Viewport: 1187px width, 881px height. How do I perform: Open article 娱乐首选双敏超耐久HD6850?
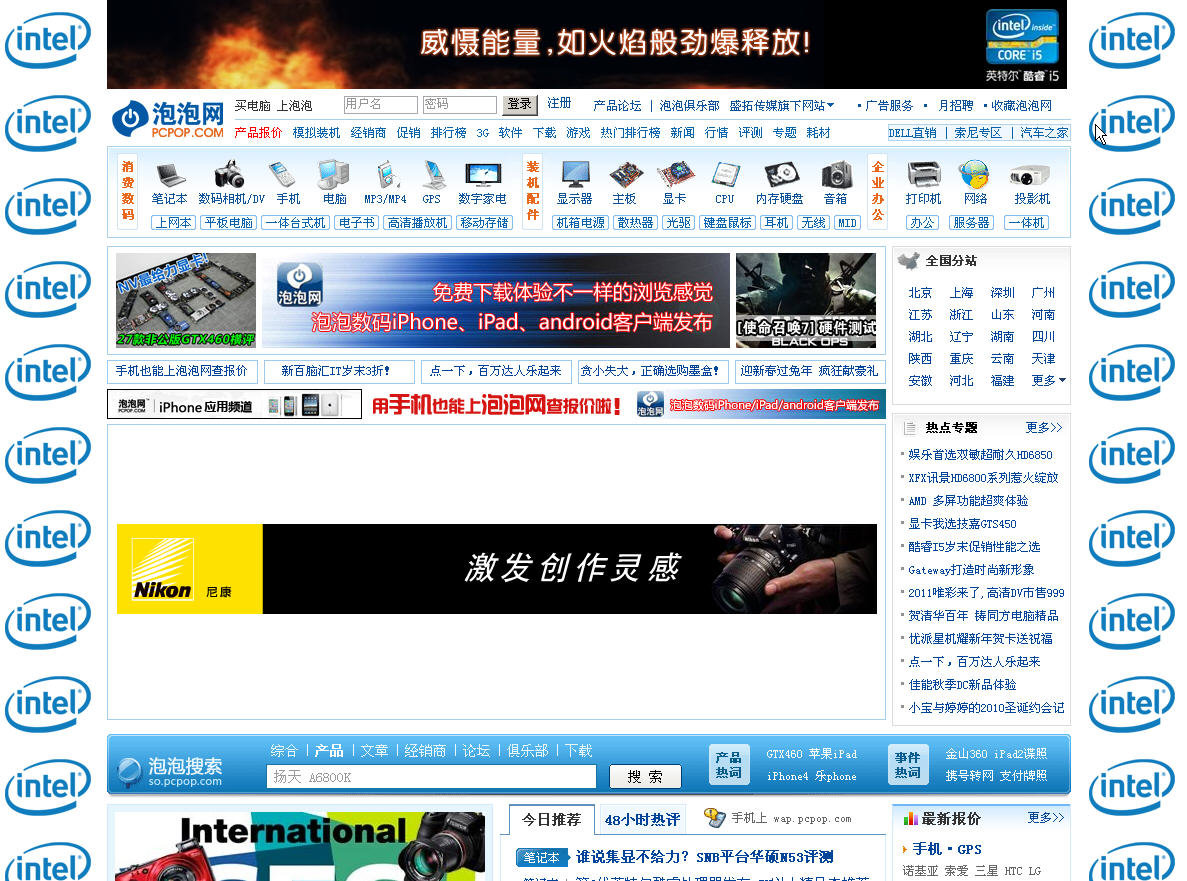[x=980, y=455]
